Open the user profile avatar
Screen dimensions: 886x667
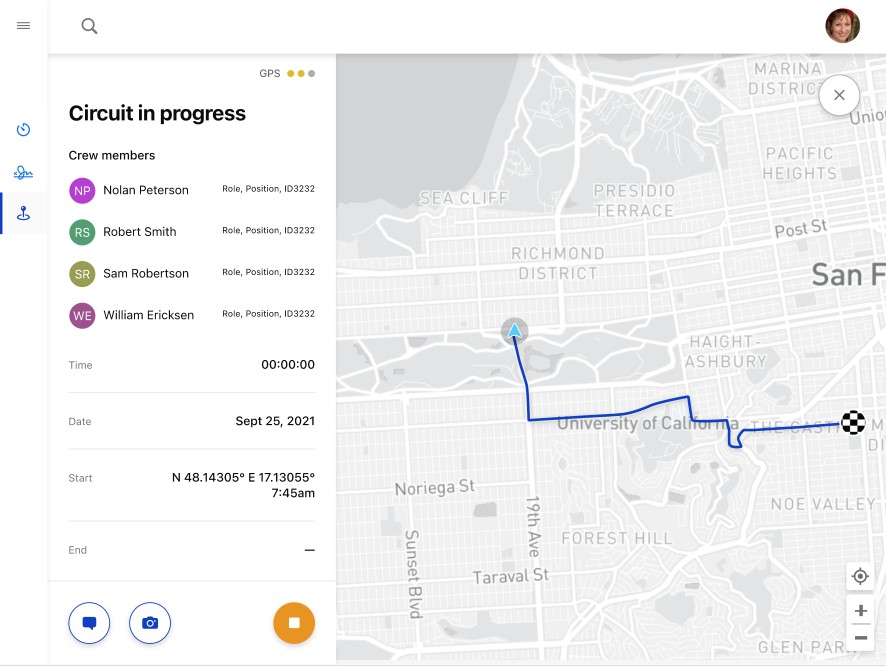tap(842, 26)
